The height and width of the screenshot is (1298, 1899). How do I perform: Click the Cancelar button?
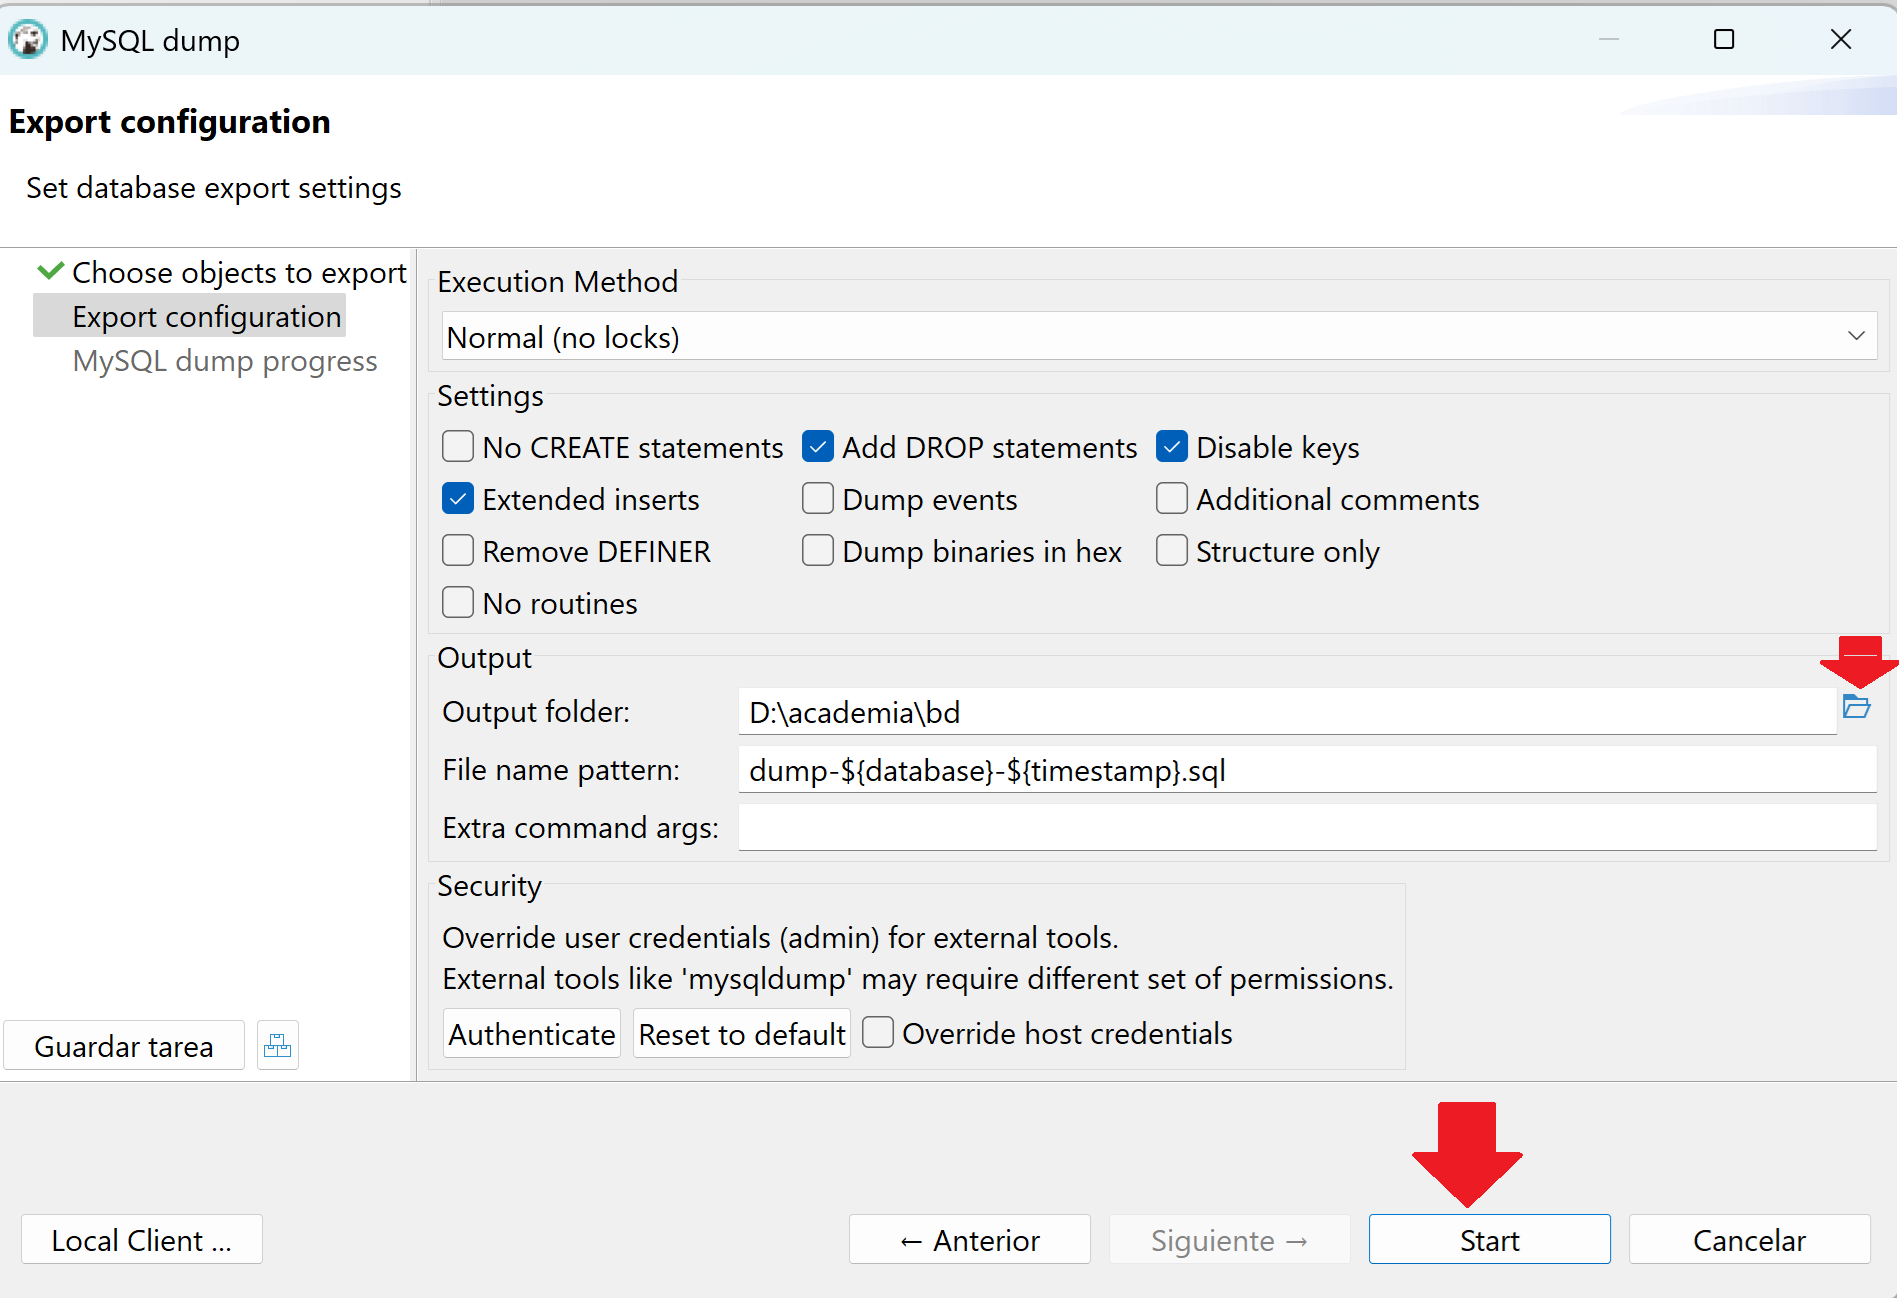pyautogui.click(x=1749, y=1240)
